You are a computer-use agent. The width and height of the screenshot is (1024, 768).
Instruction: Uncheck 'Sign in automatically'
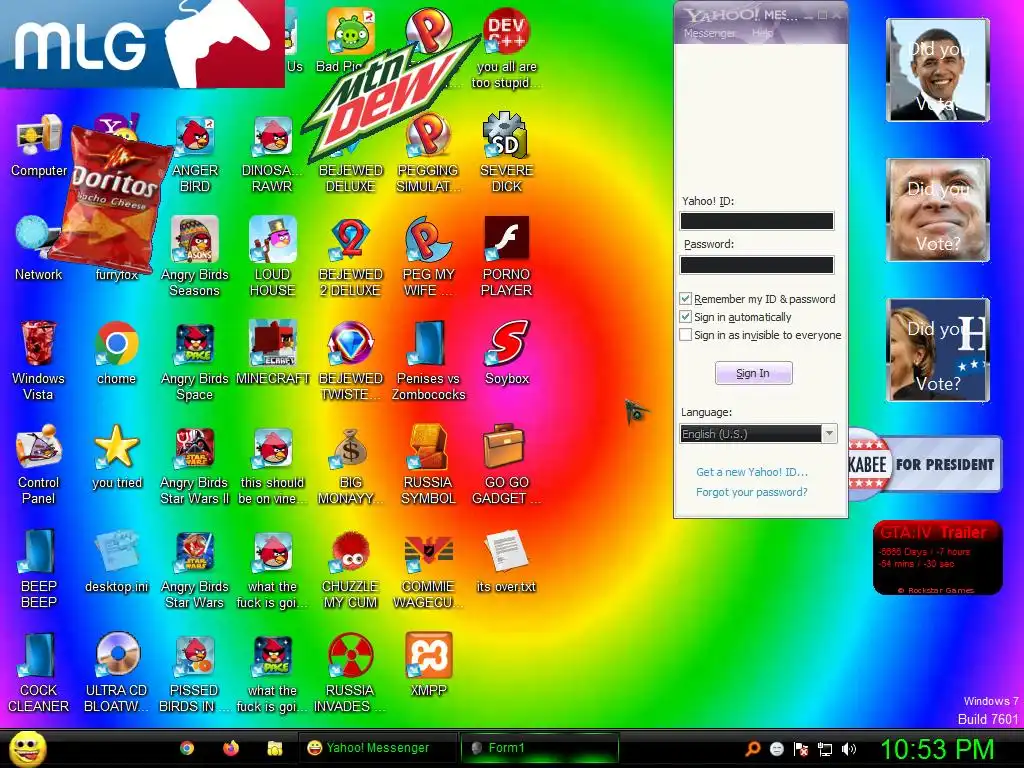(686, 317)
